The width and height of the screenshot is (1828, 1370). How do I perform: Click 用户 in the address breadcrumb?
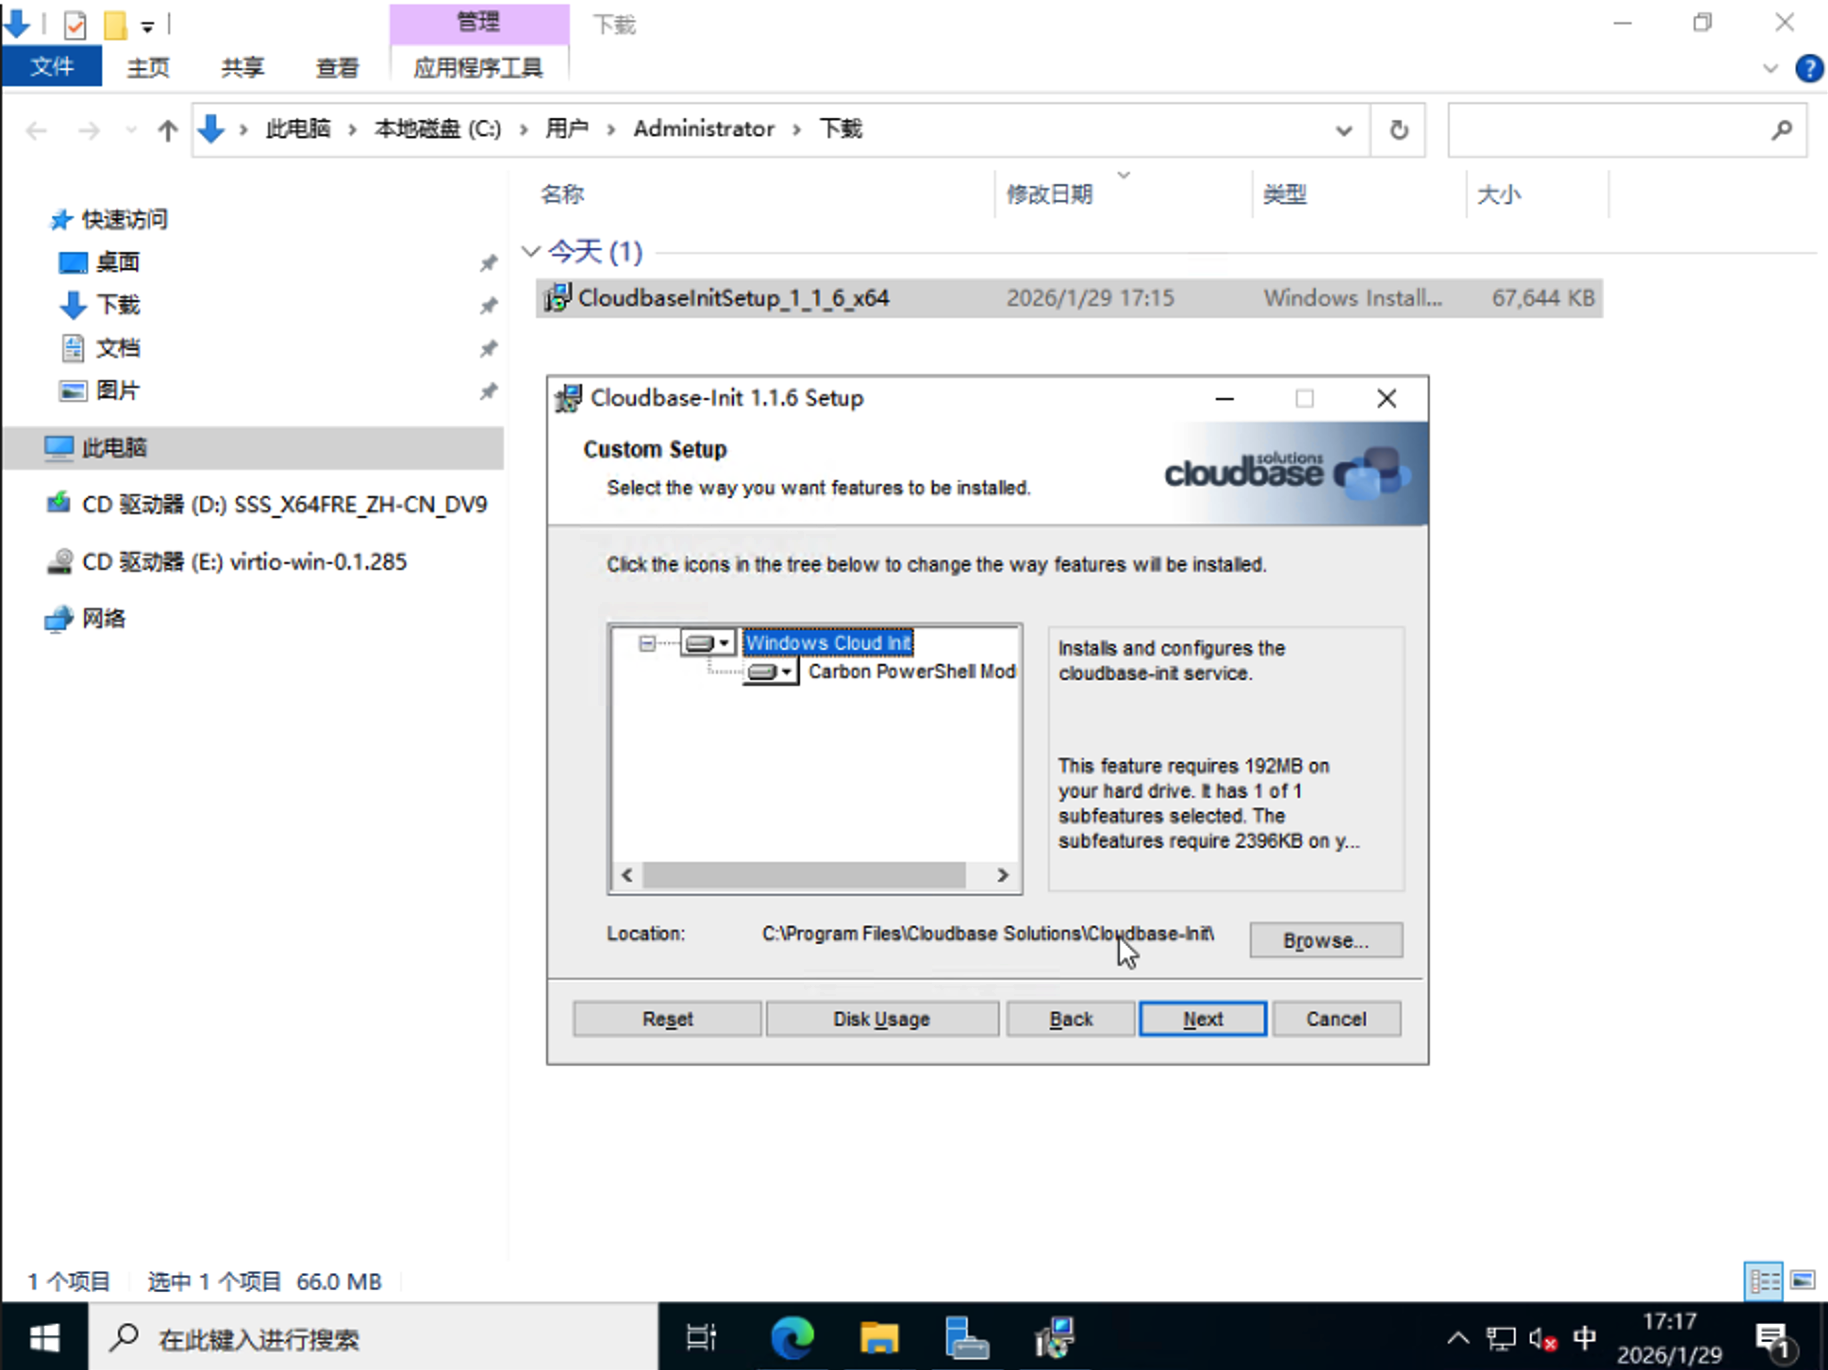567,129
